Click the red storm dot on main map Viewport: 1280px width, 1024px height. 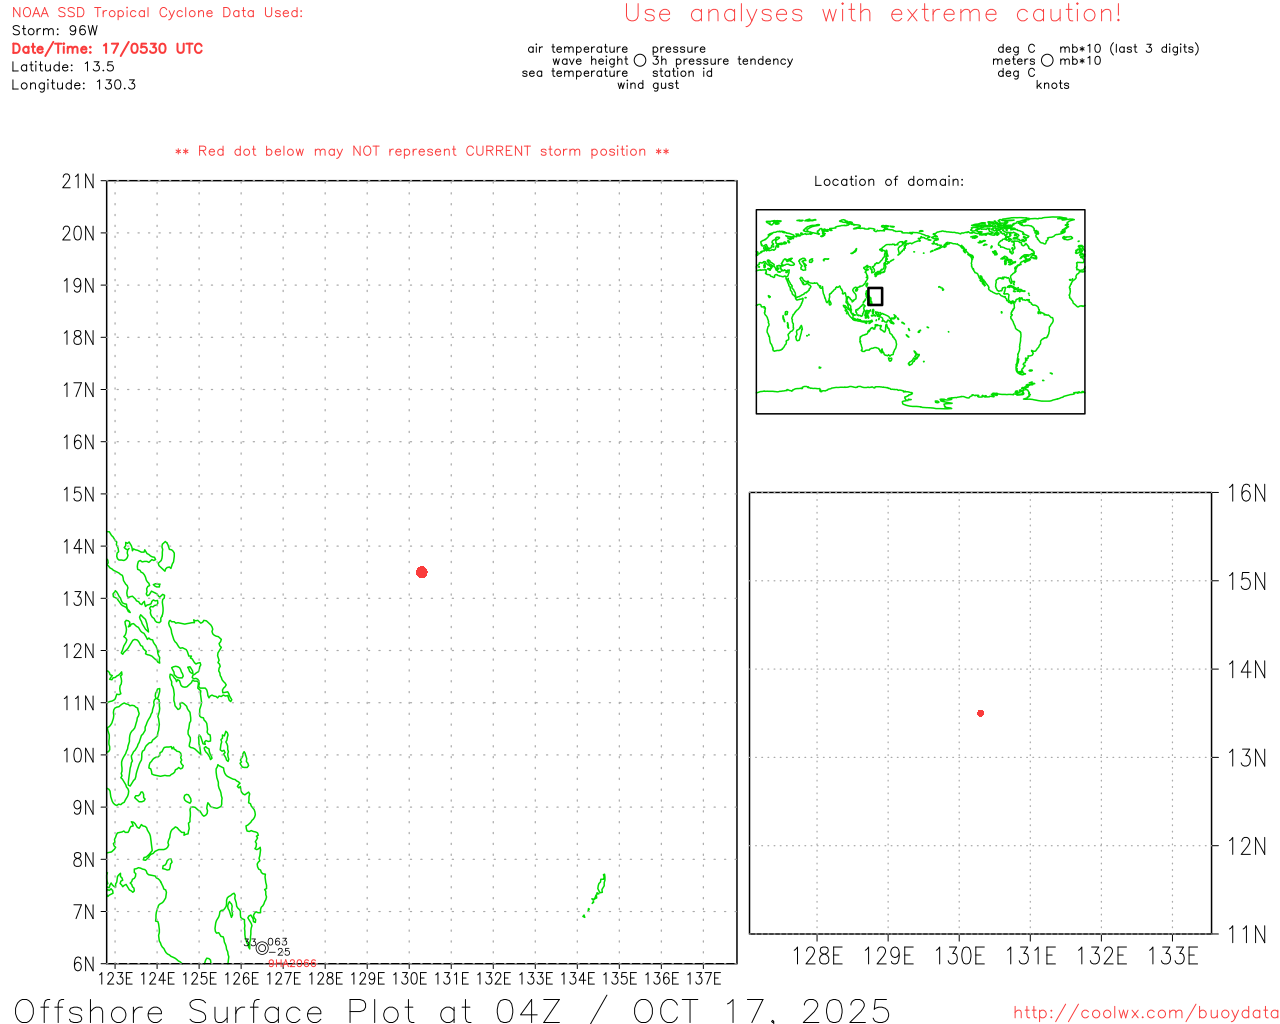421,572
